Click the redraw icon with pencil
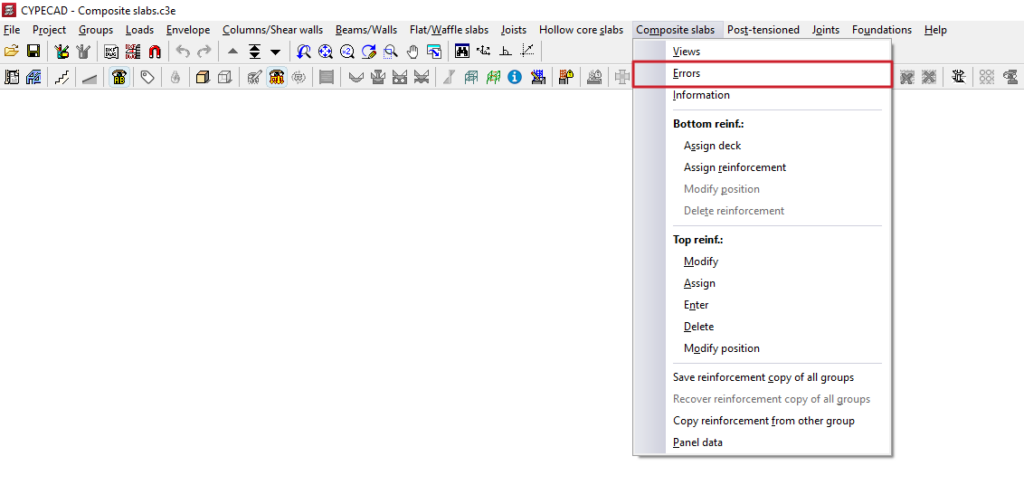The width and height of the screenshot is (1024, 485). point(369,51)
